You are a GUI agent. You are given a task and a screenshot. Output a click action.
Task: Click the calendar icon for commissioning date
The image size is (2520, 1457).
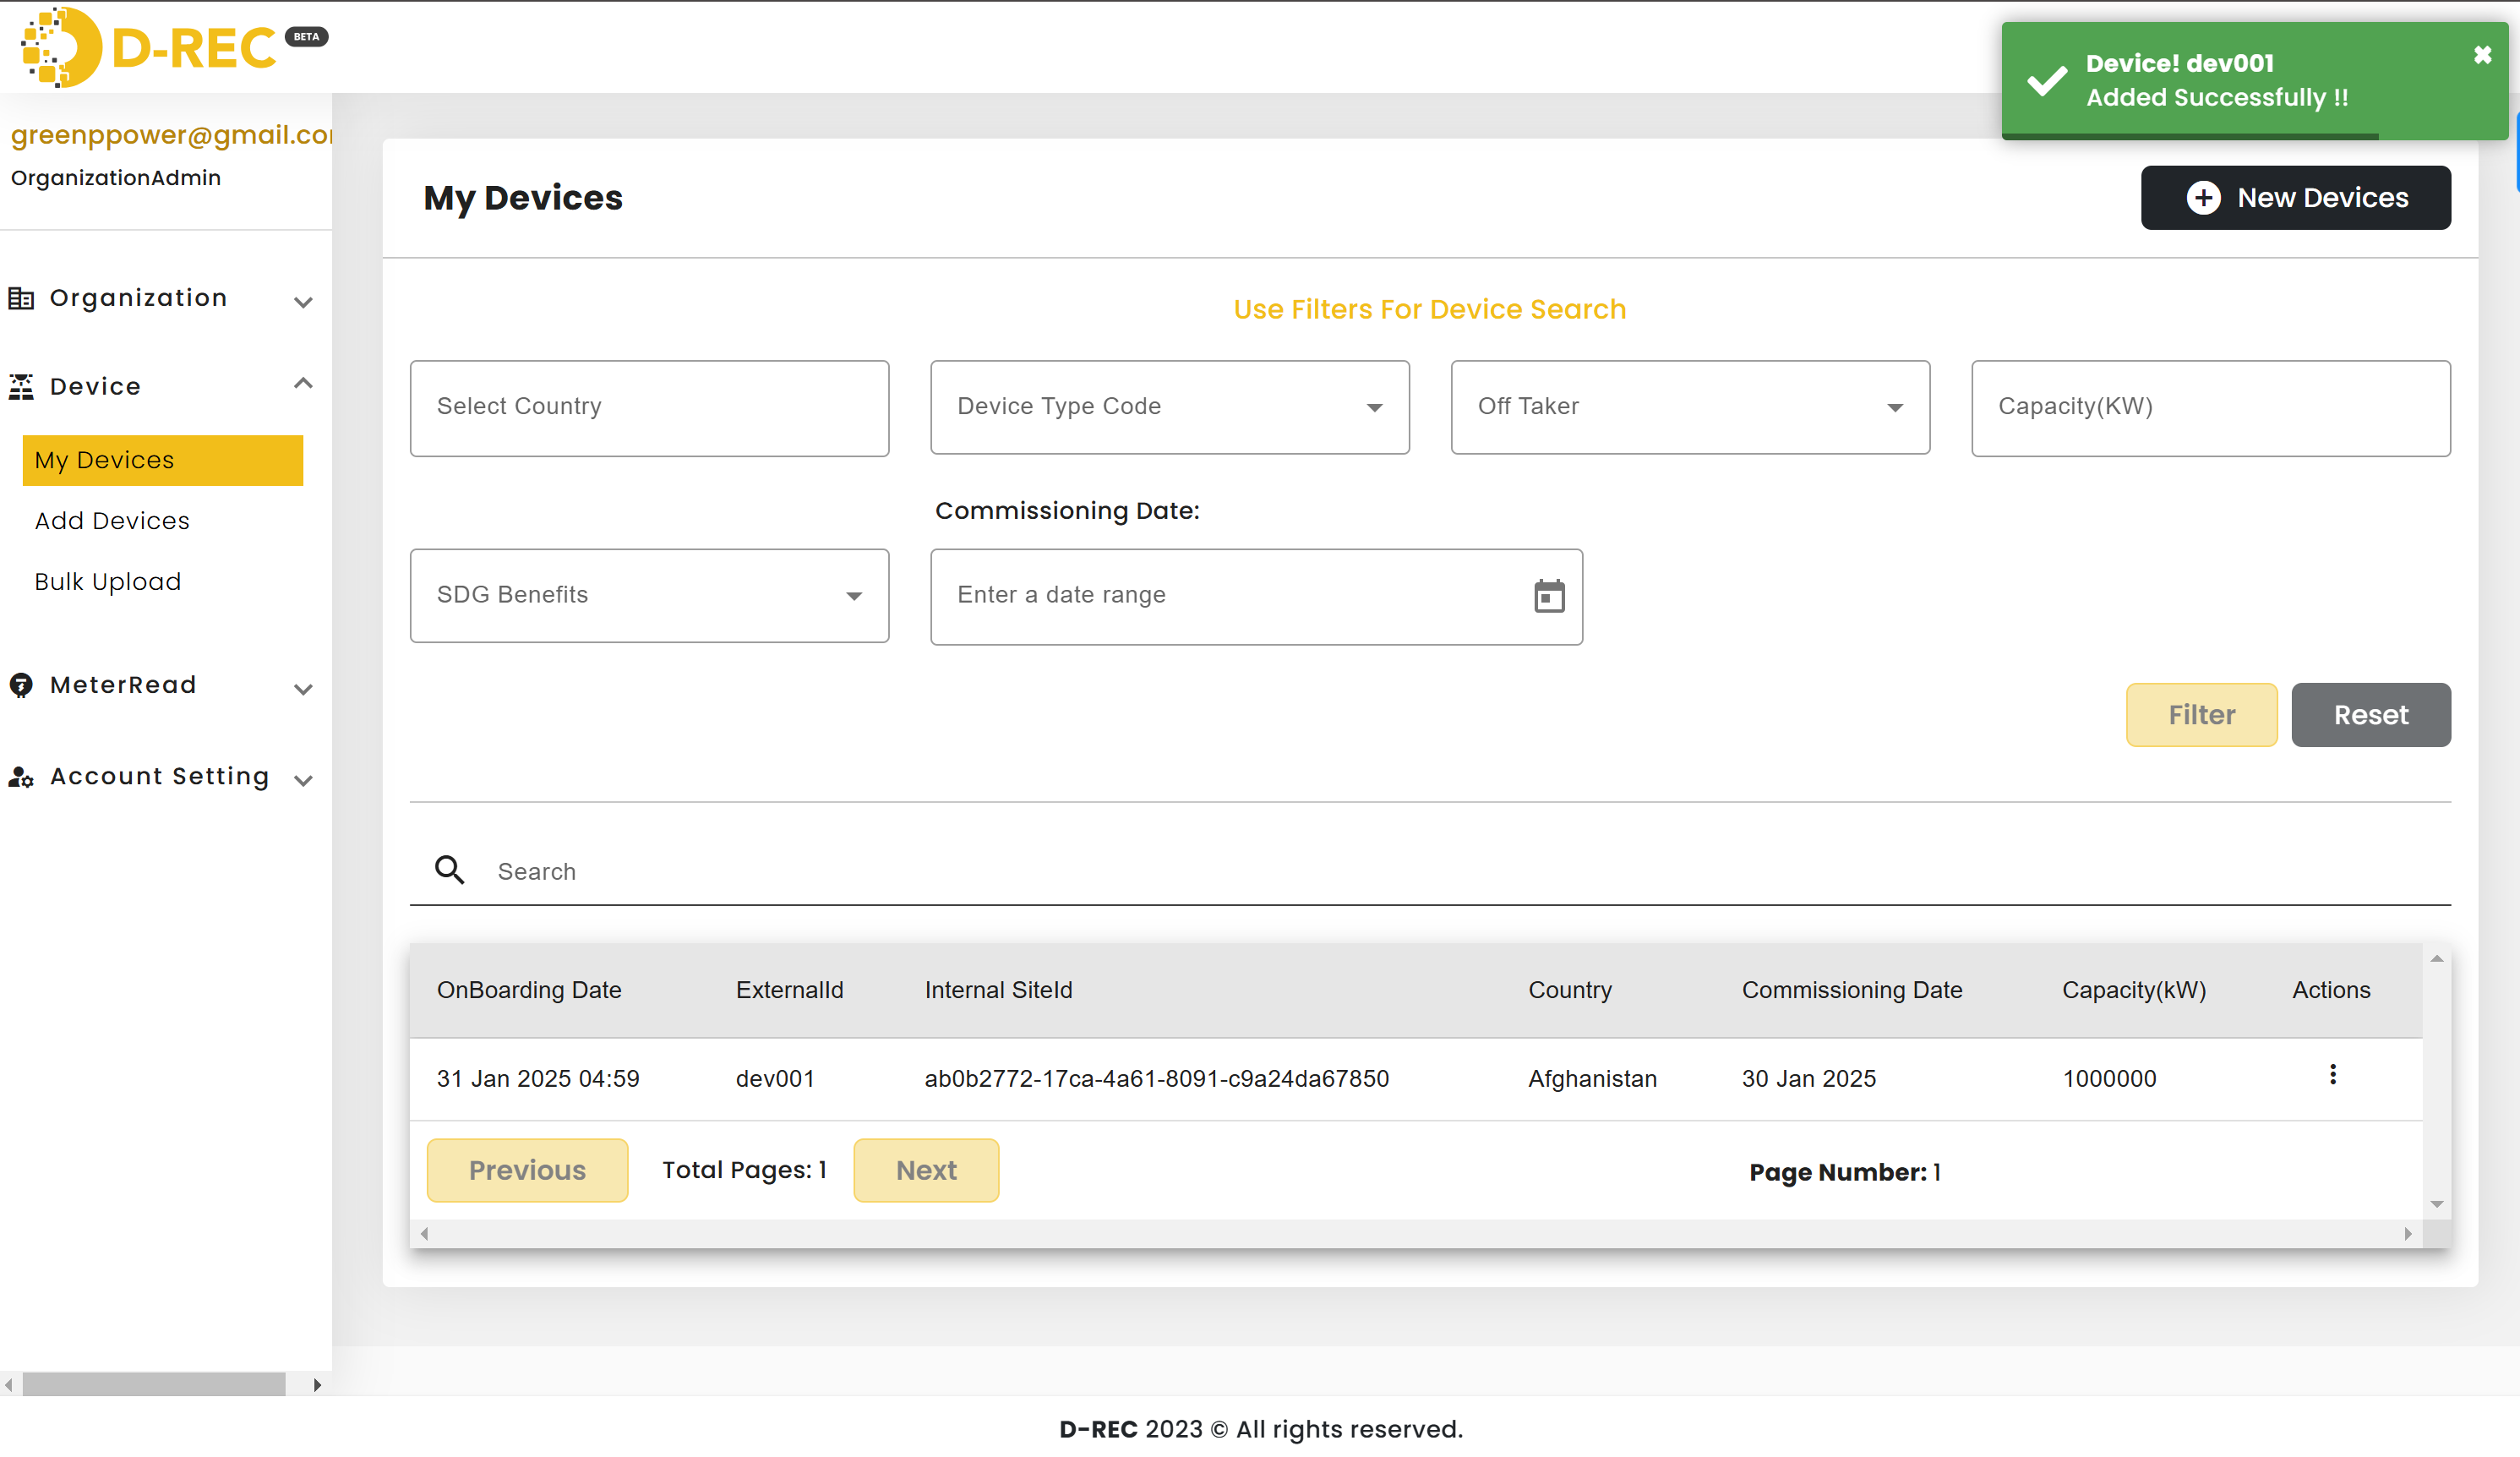tap(1549, 595)
